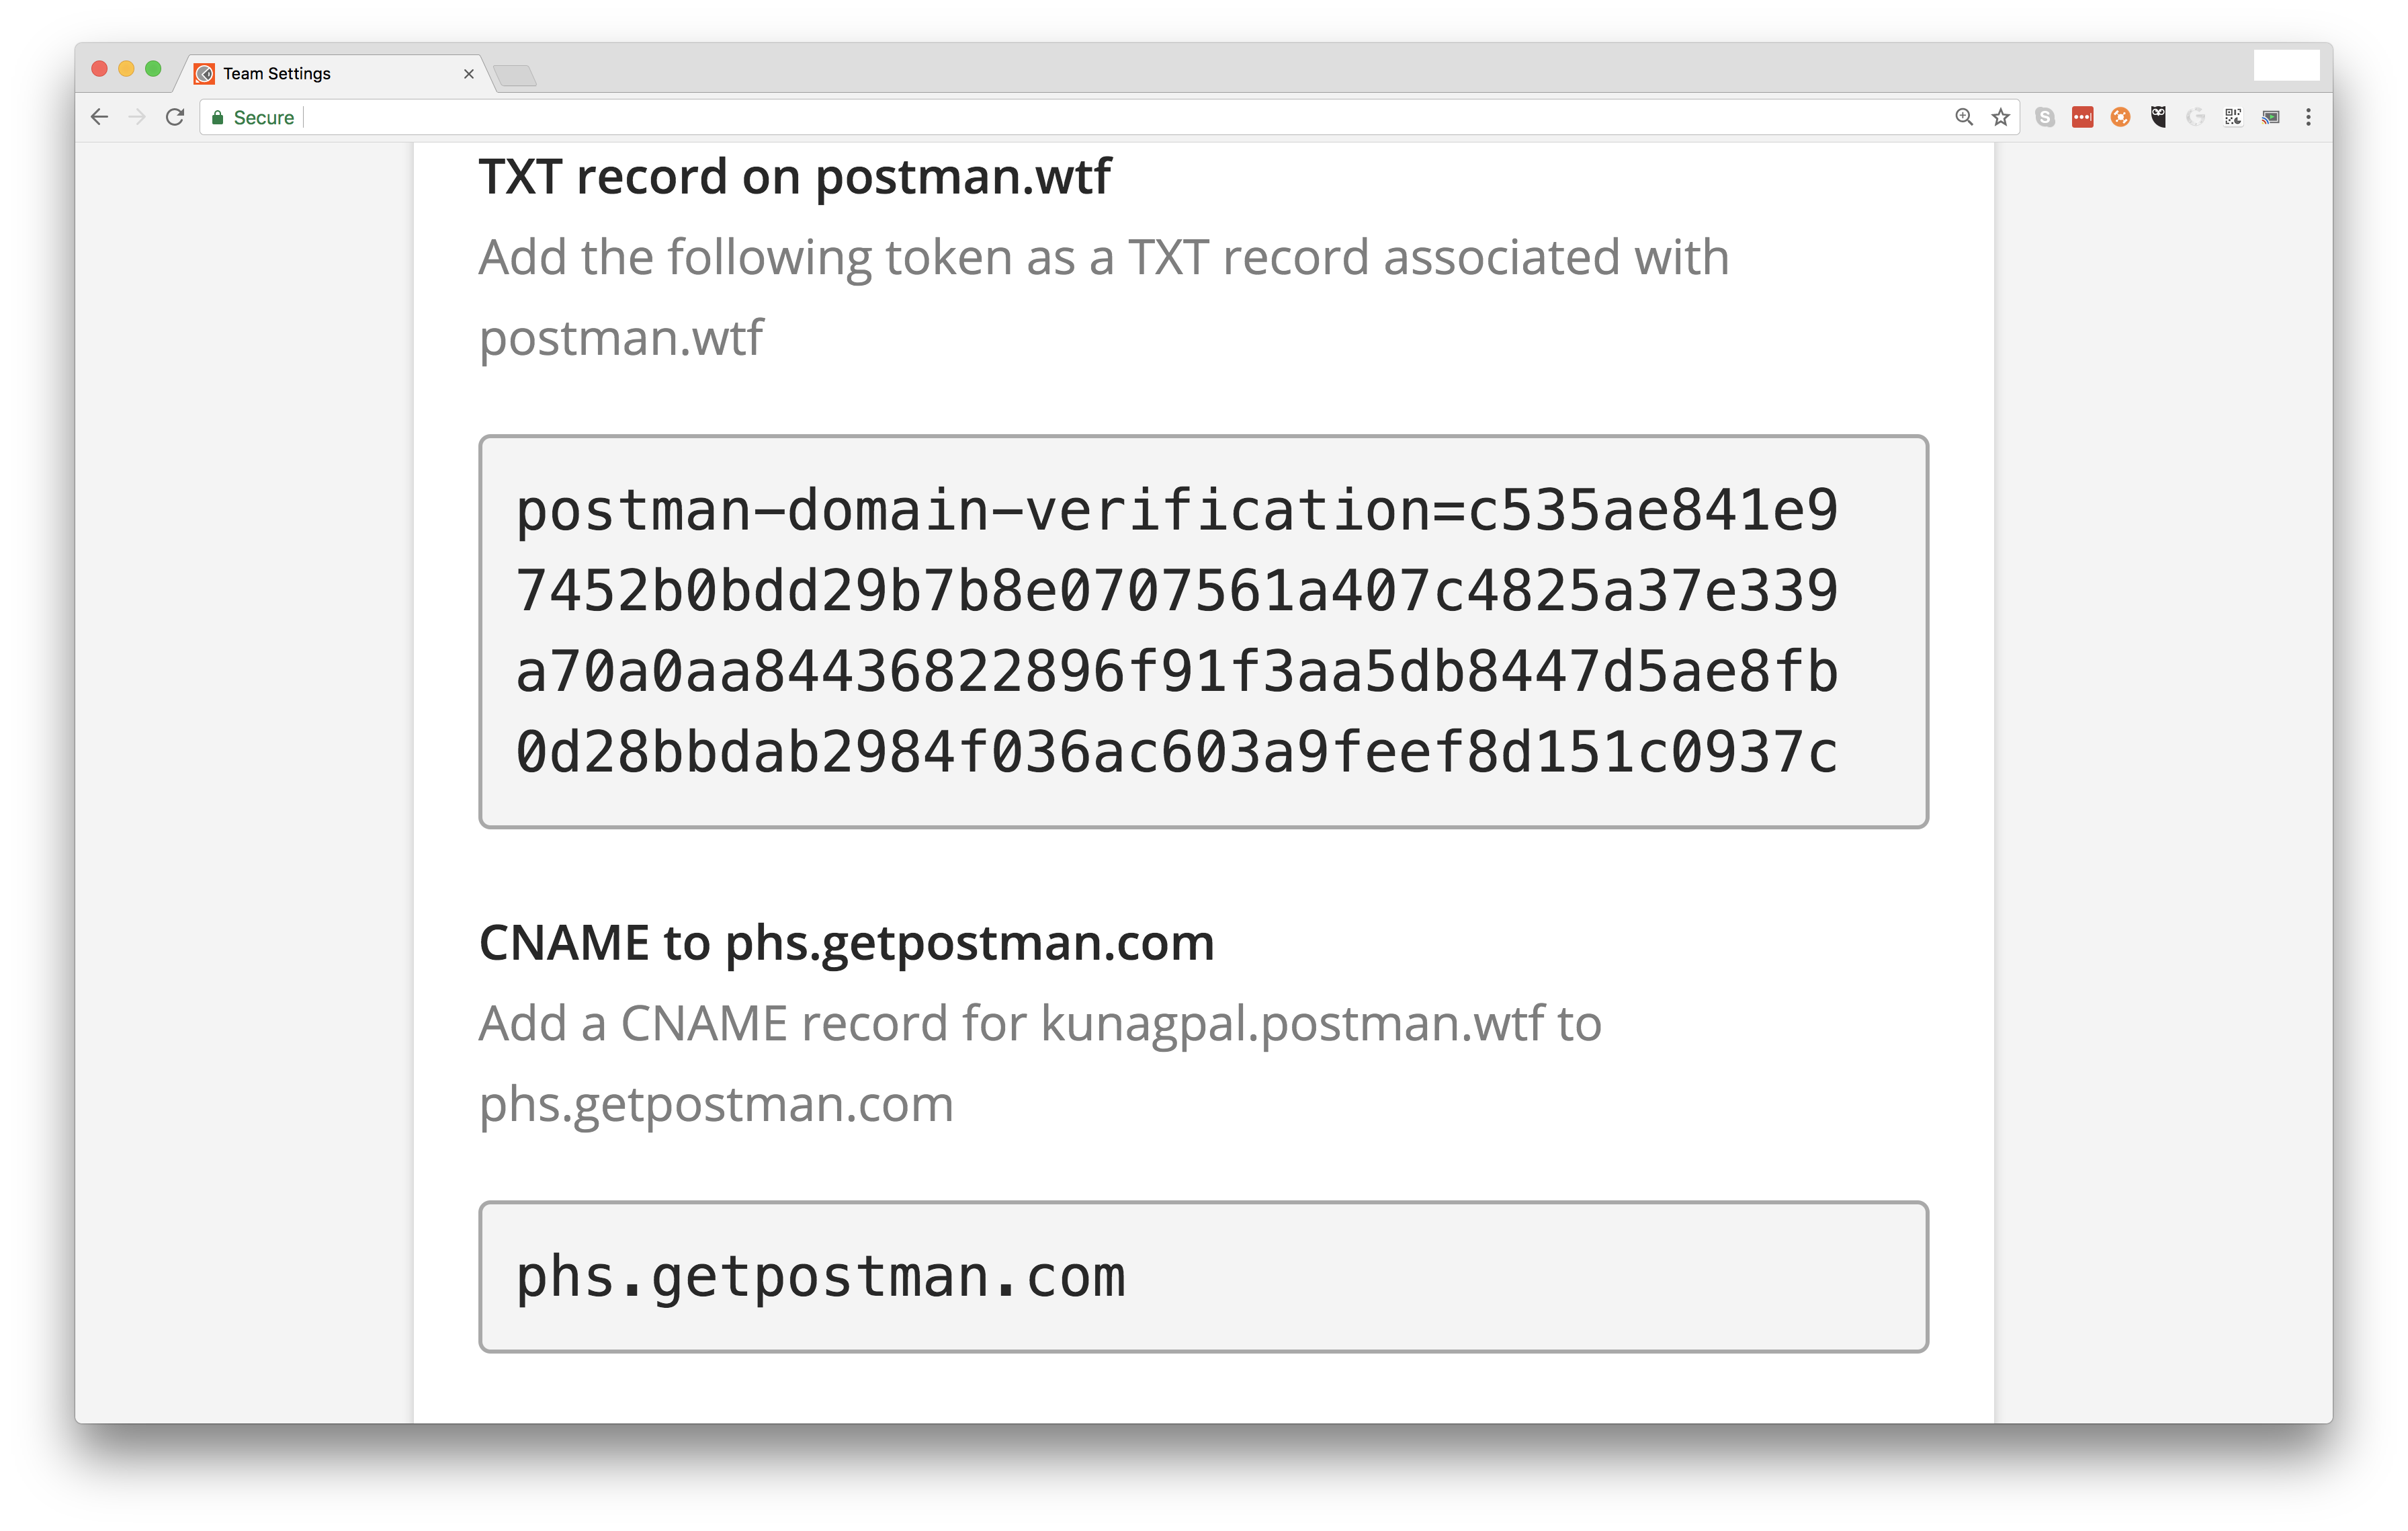Open the zoom magnifier icon in address bar
2408x1531 pixels.
tap(1964, 117)
